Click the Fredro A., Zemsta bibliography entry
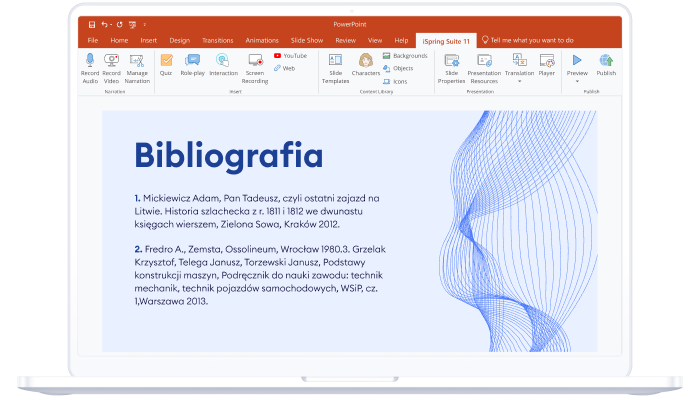 (x=260, y=275)
